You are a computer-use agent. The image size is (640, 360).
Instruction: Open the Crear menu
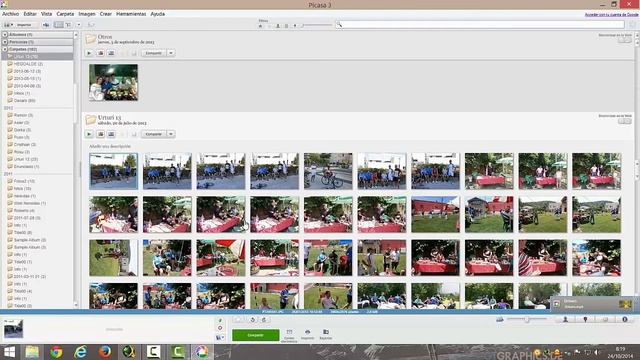106,14
